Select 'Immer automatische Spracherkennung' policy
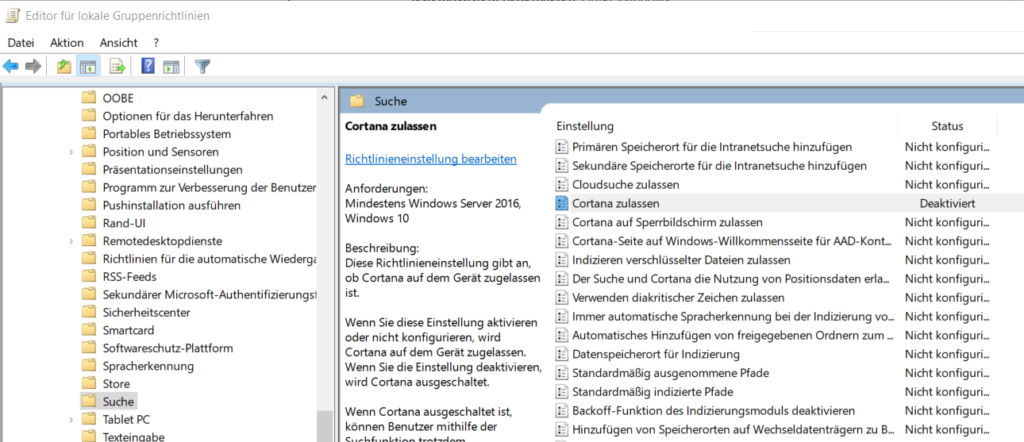The height and width of the screenshot is (442, 1024). pyautogui.click(x=733, y=317)
